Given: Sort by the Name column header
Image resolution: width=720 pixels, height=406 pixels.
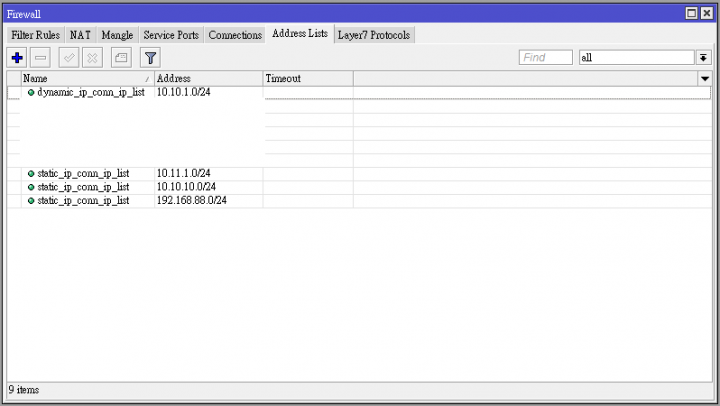Looking at the screenshot, I should [x=87, y=79].
